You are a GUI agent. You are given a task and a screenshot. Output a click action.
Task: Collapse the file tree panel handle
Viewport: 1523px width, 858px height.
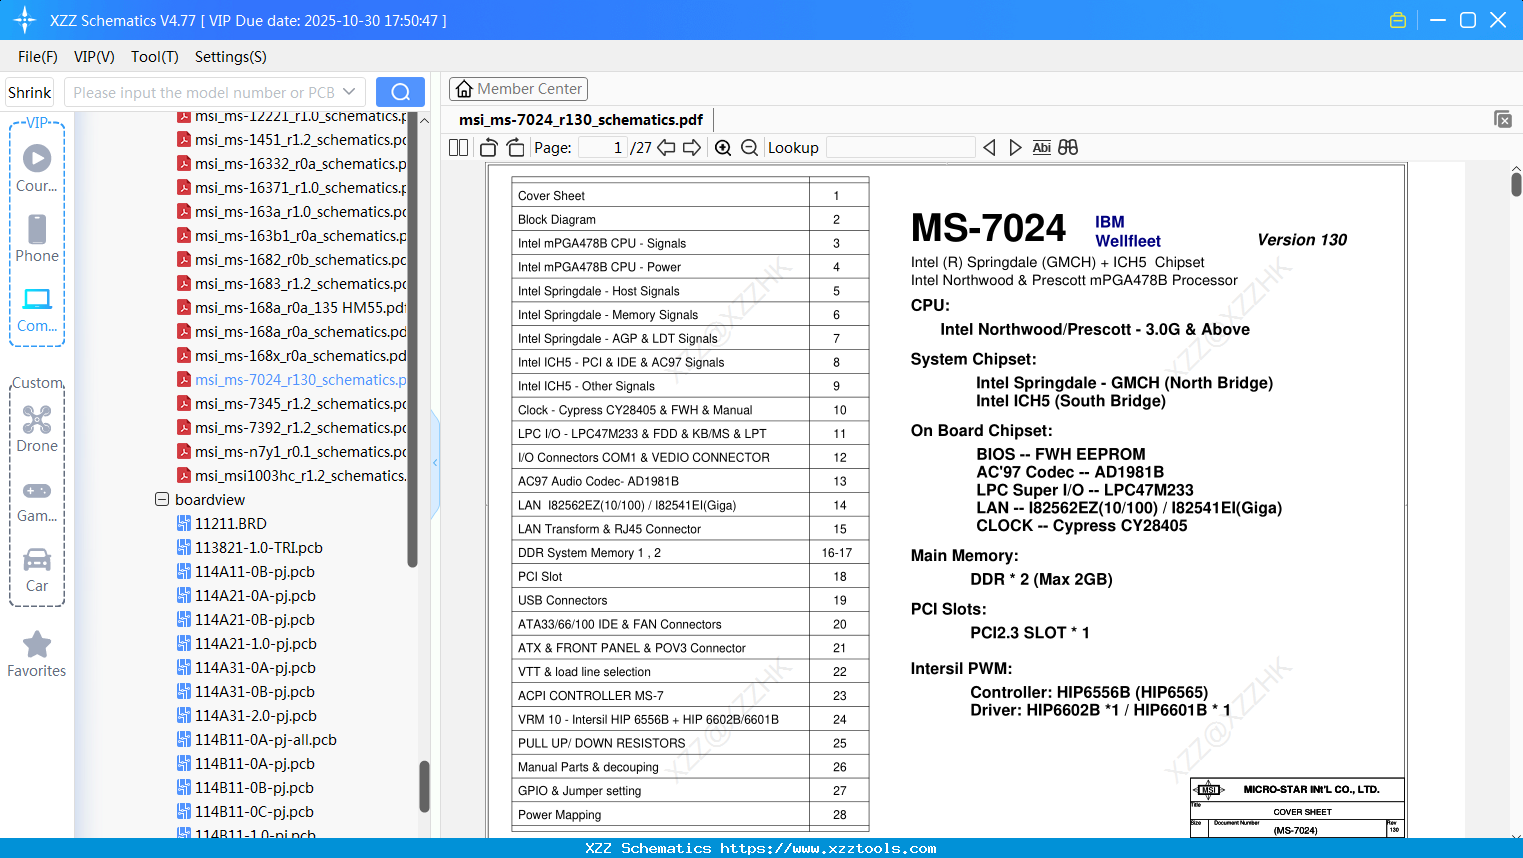[x=435, y=462]
